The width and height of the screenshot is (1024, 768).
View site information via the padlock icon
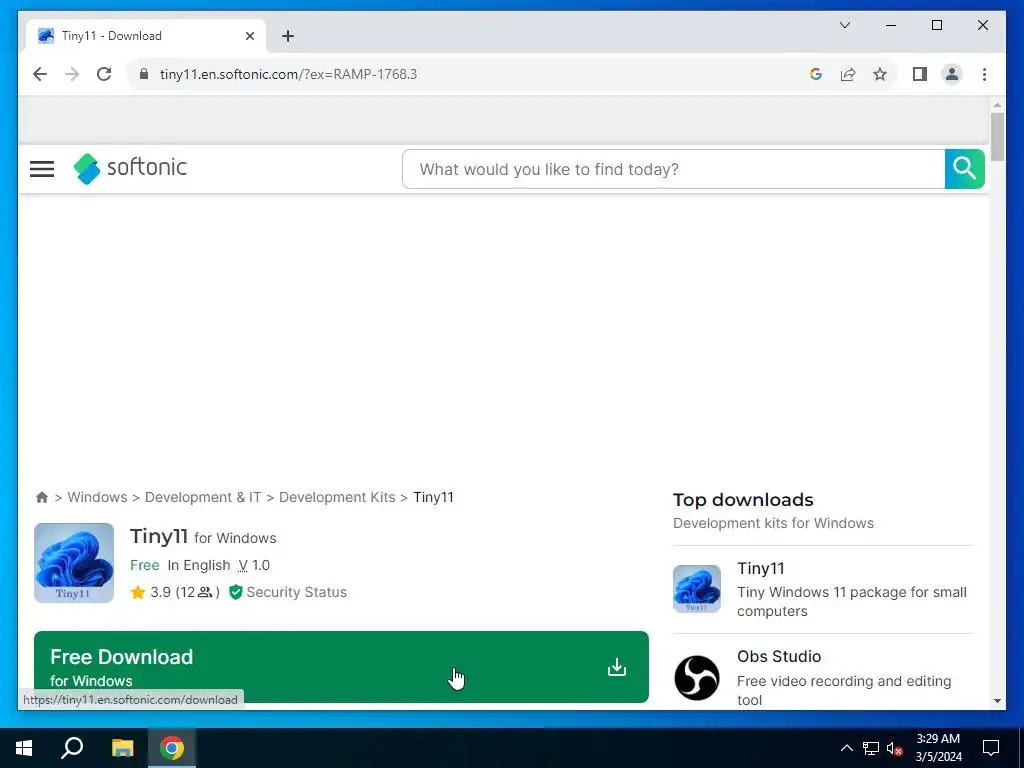tap(144, 74)
